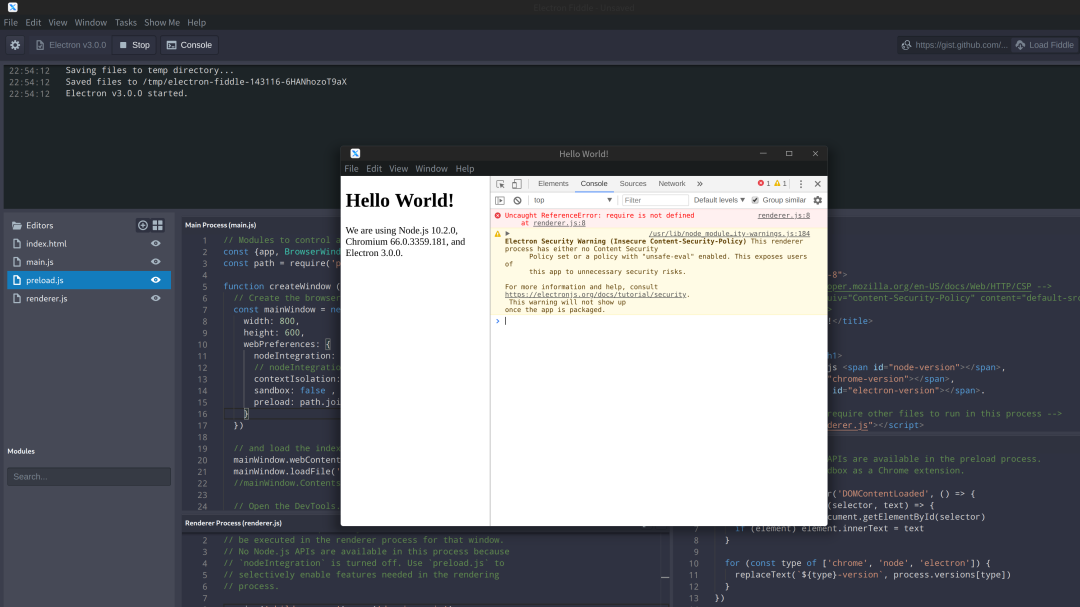Toggle the DevTools device toolbar icon

(517, 184)
